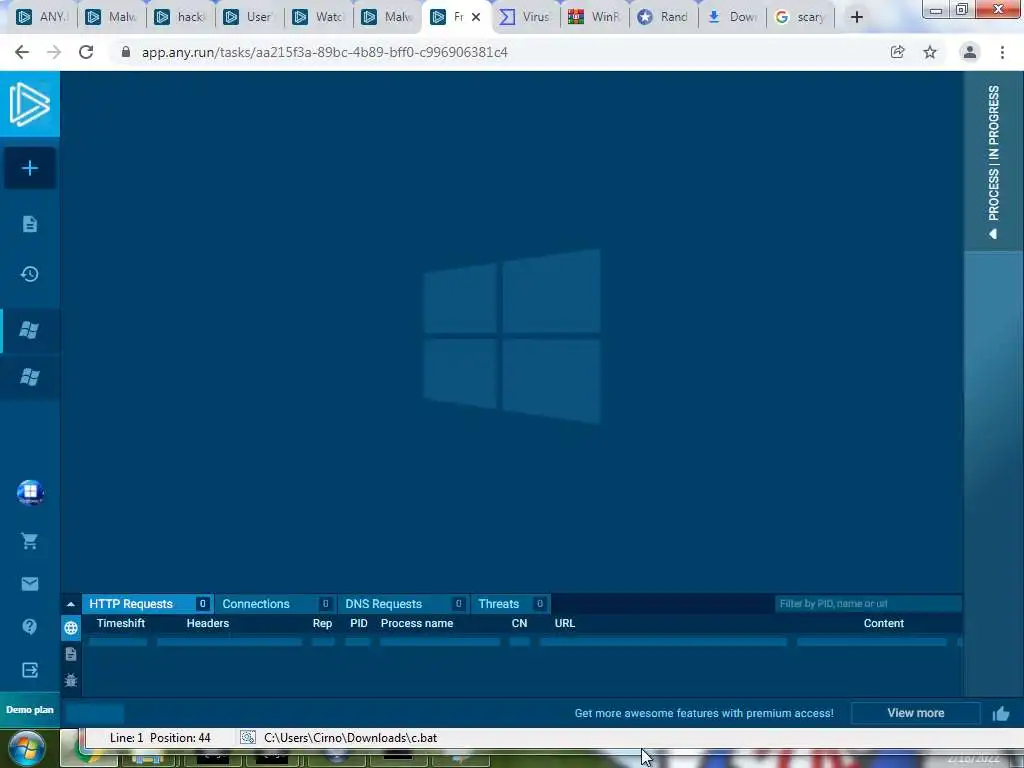Open the Windows Start orb

(27, 748)
